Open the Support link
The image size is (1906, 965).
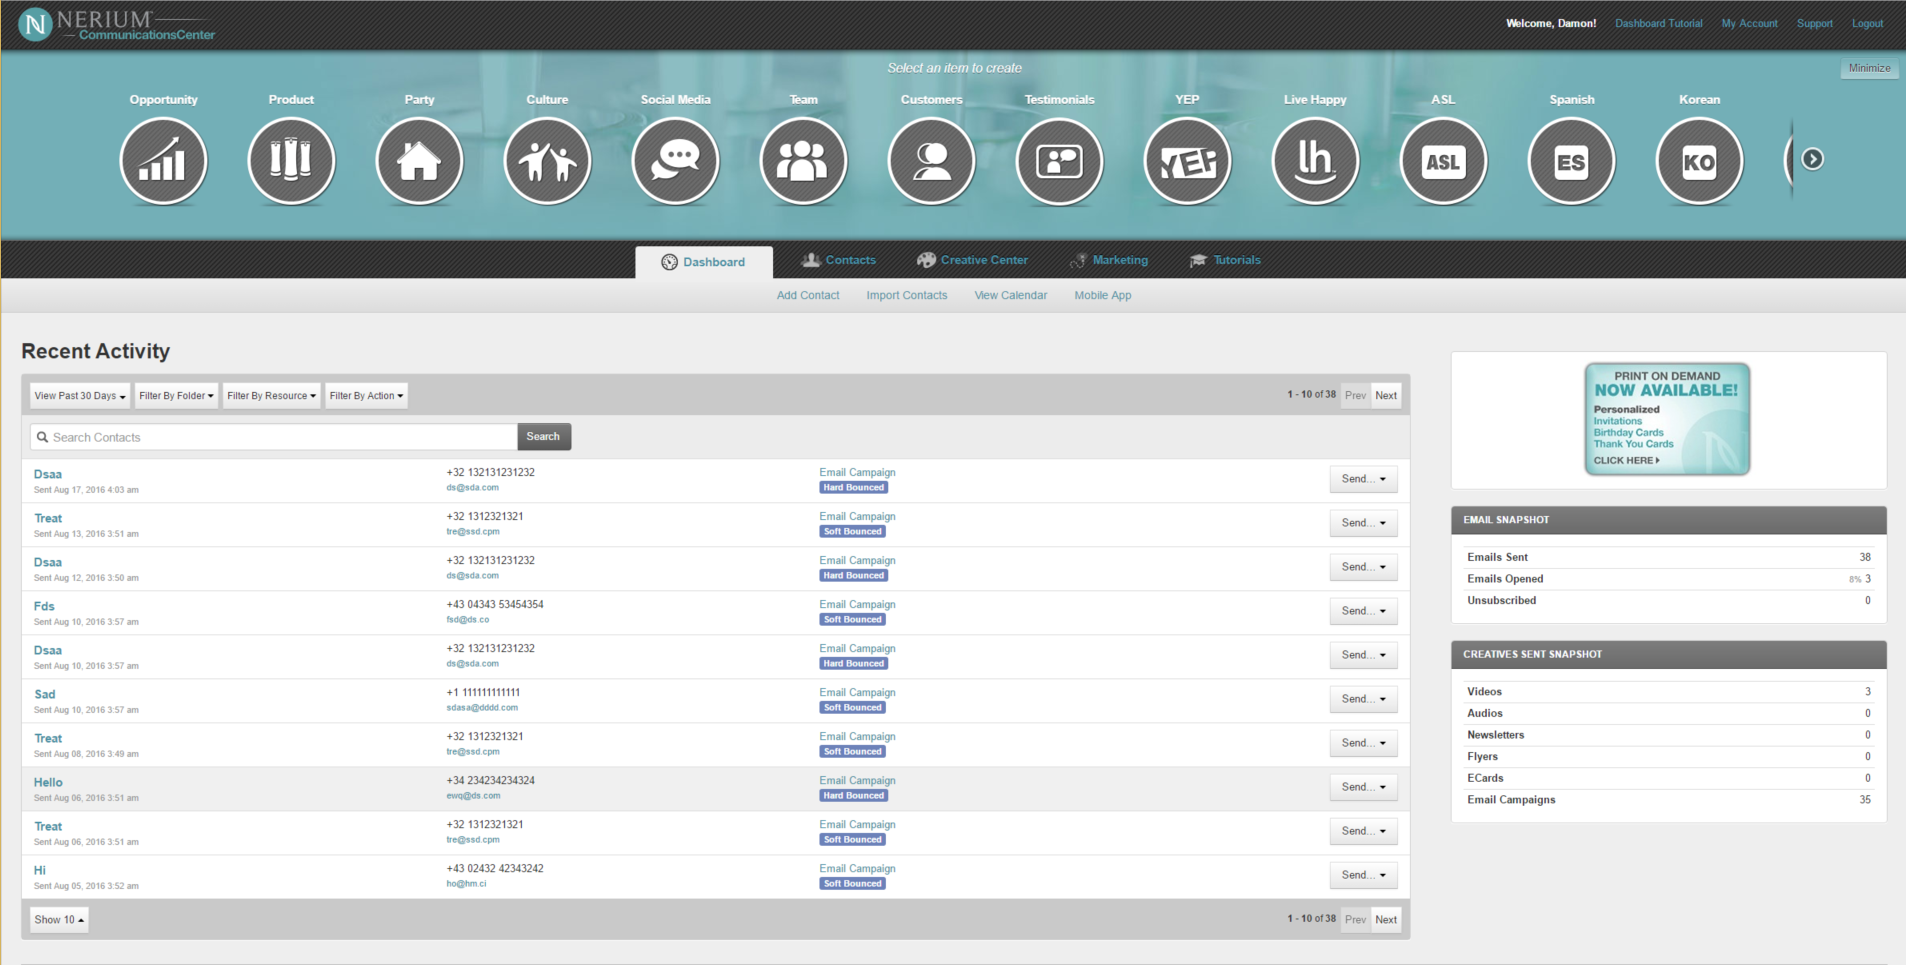(x=1814, y=23)
